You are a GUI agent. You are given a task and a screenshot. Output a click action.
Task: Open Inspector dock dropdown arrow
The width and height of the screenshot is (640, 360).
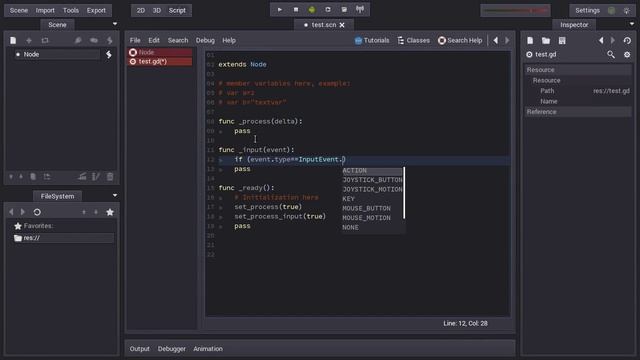[x=632, y=24]
